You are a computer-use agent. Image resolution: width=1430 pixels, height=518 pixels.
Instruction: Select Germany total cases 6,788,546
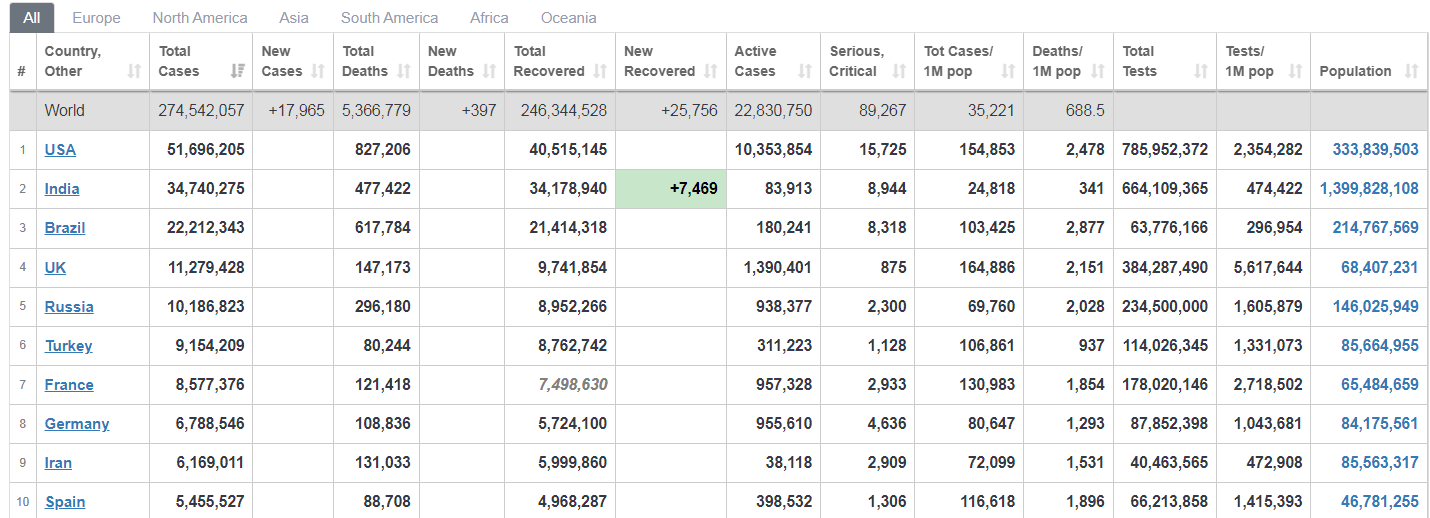click(x=210, y=423)
